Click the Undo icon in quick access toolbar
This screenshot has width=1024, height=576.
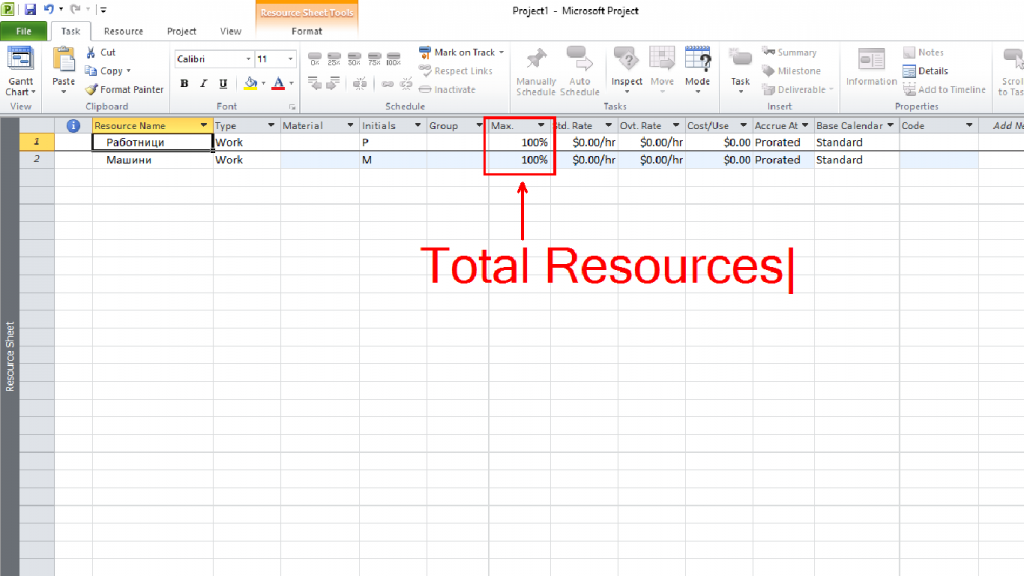(49, 9)
